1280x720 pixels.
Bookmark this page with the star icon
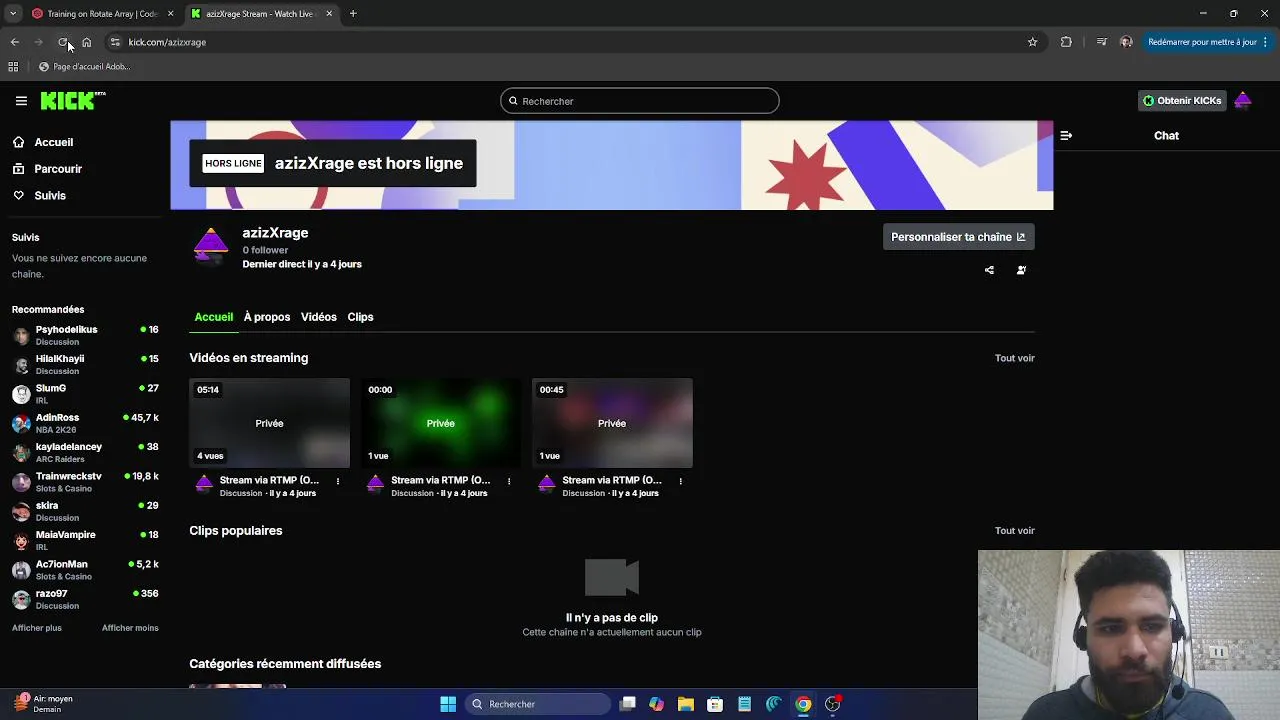coord(1032,42)
